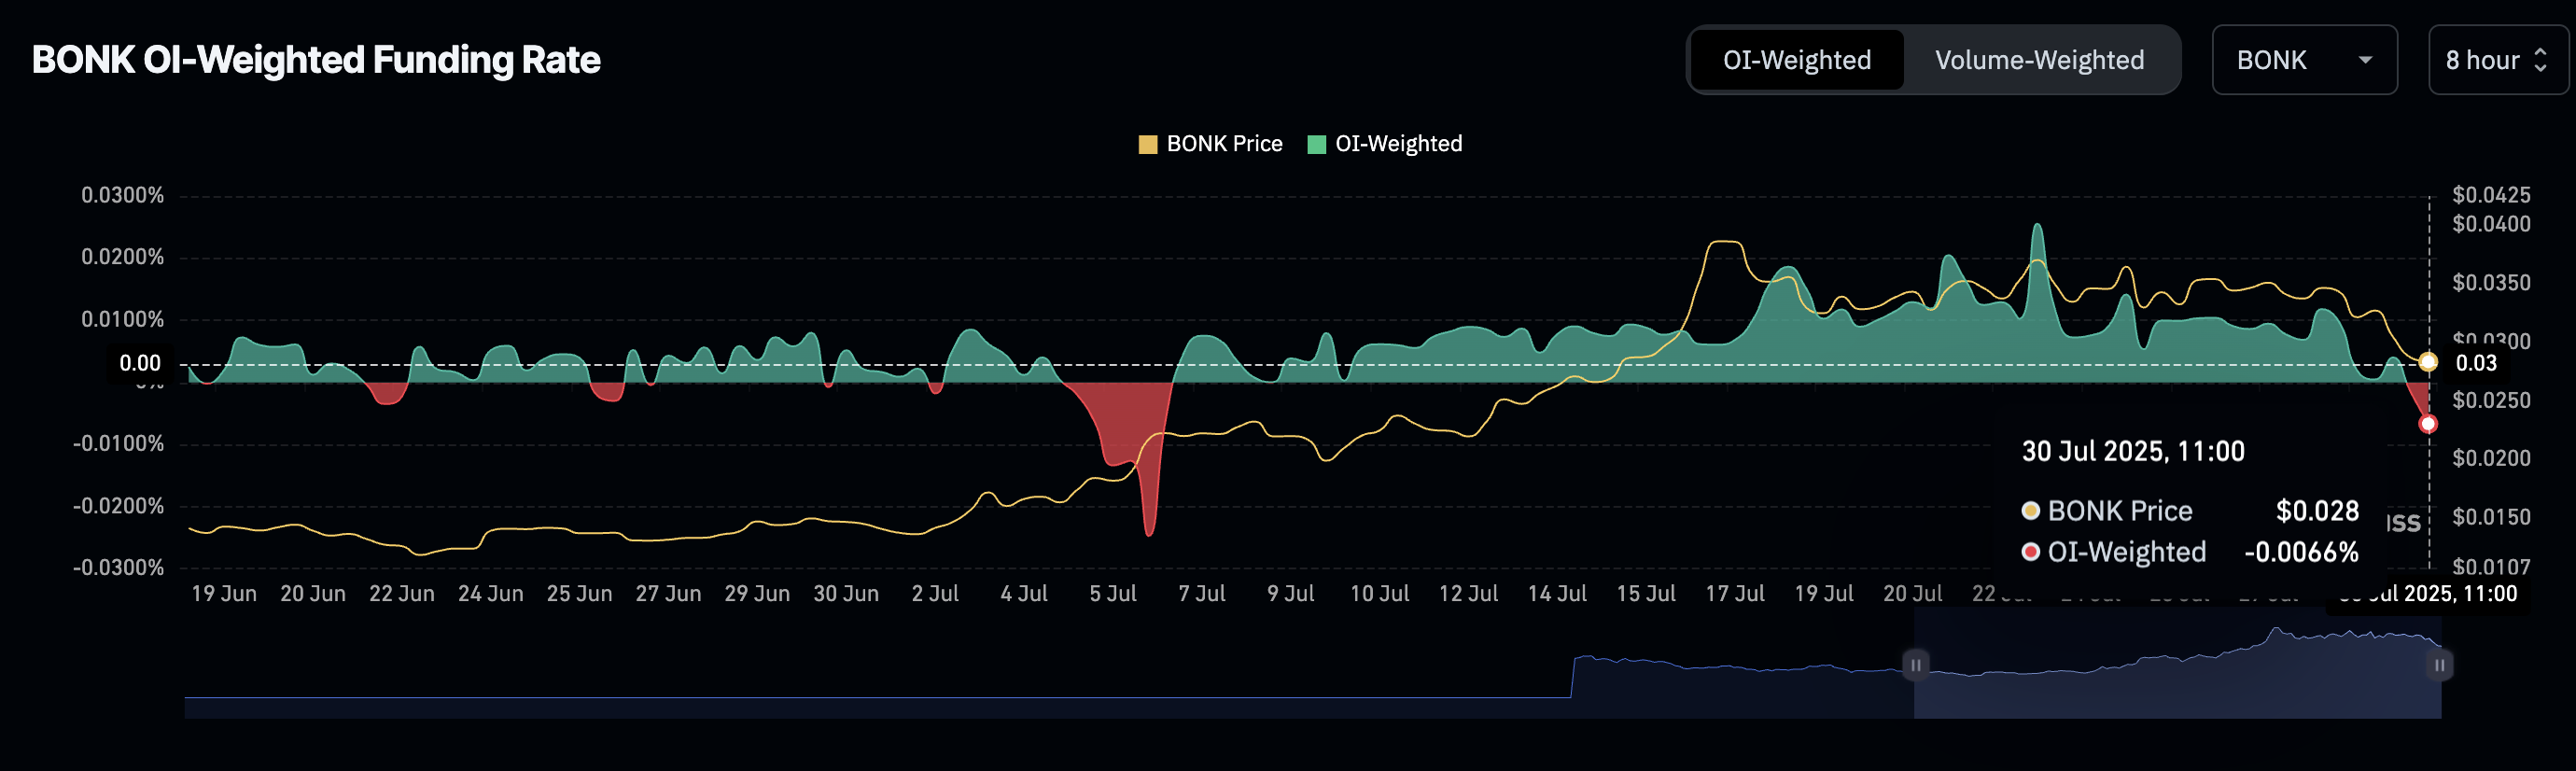
Task: Toggle BONK Price series in legend
Action: pyautogui.click(x=1210, y=144)
